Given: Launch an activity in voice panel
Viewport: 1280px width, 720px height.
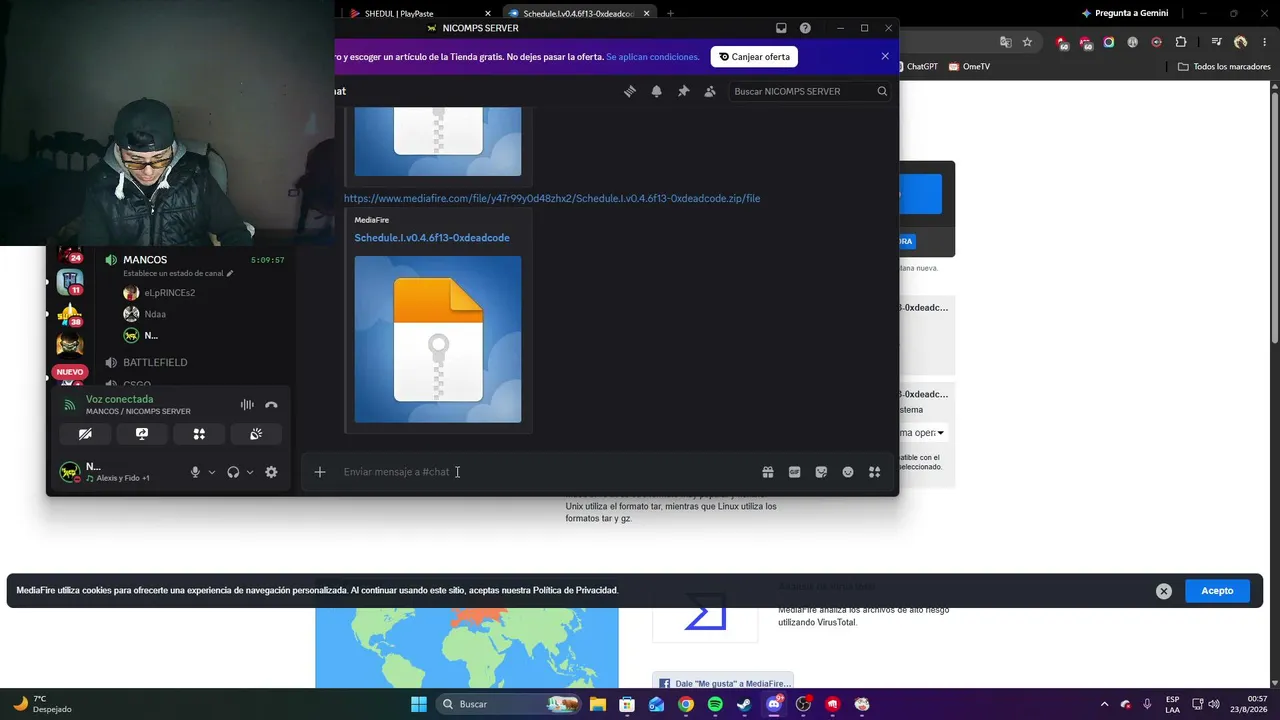Looking at the screenshot, I should point(199,434).
